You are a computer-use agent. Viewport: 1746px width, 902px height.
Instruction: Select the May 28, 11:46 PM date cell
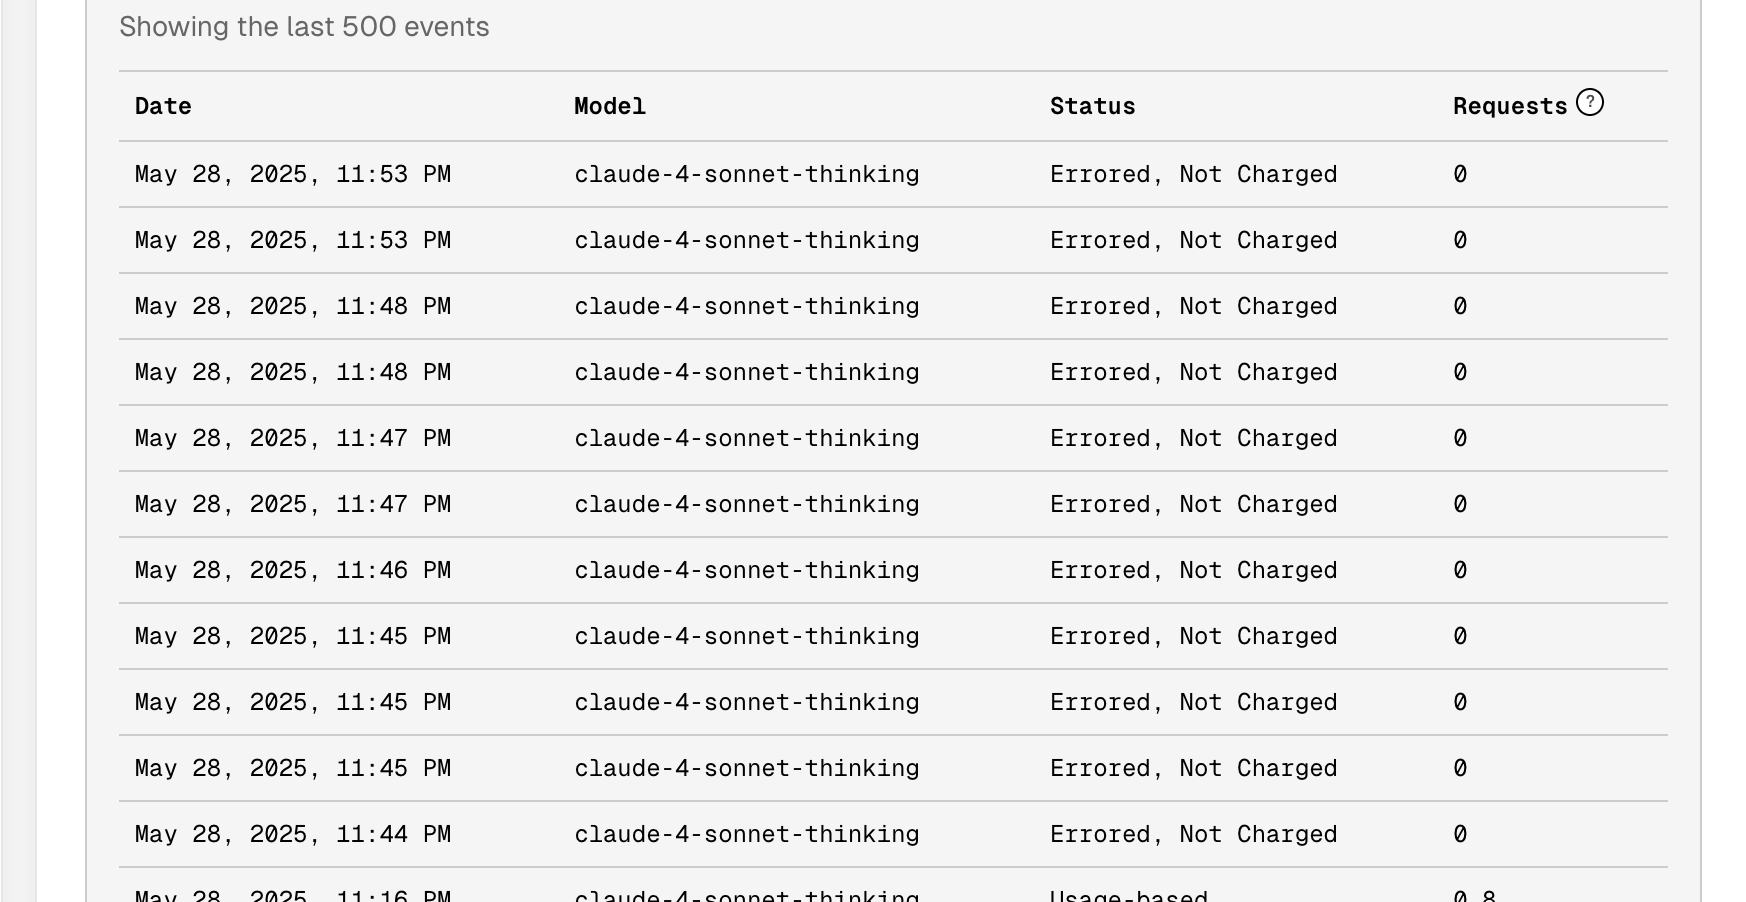293,571
